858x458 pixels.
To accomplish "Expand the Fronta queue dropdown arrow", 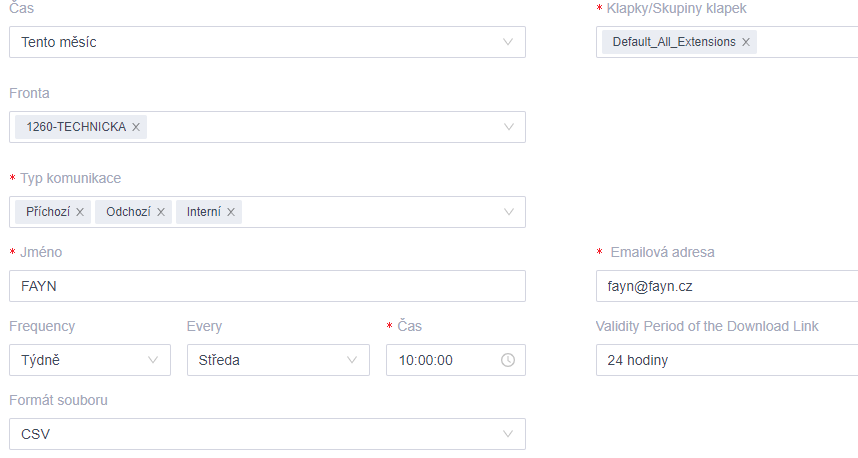I will (508, 127).
